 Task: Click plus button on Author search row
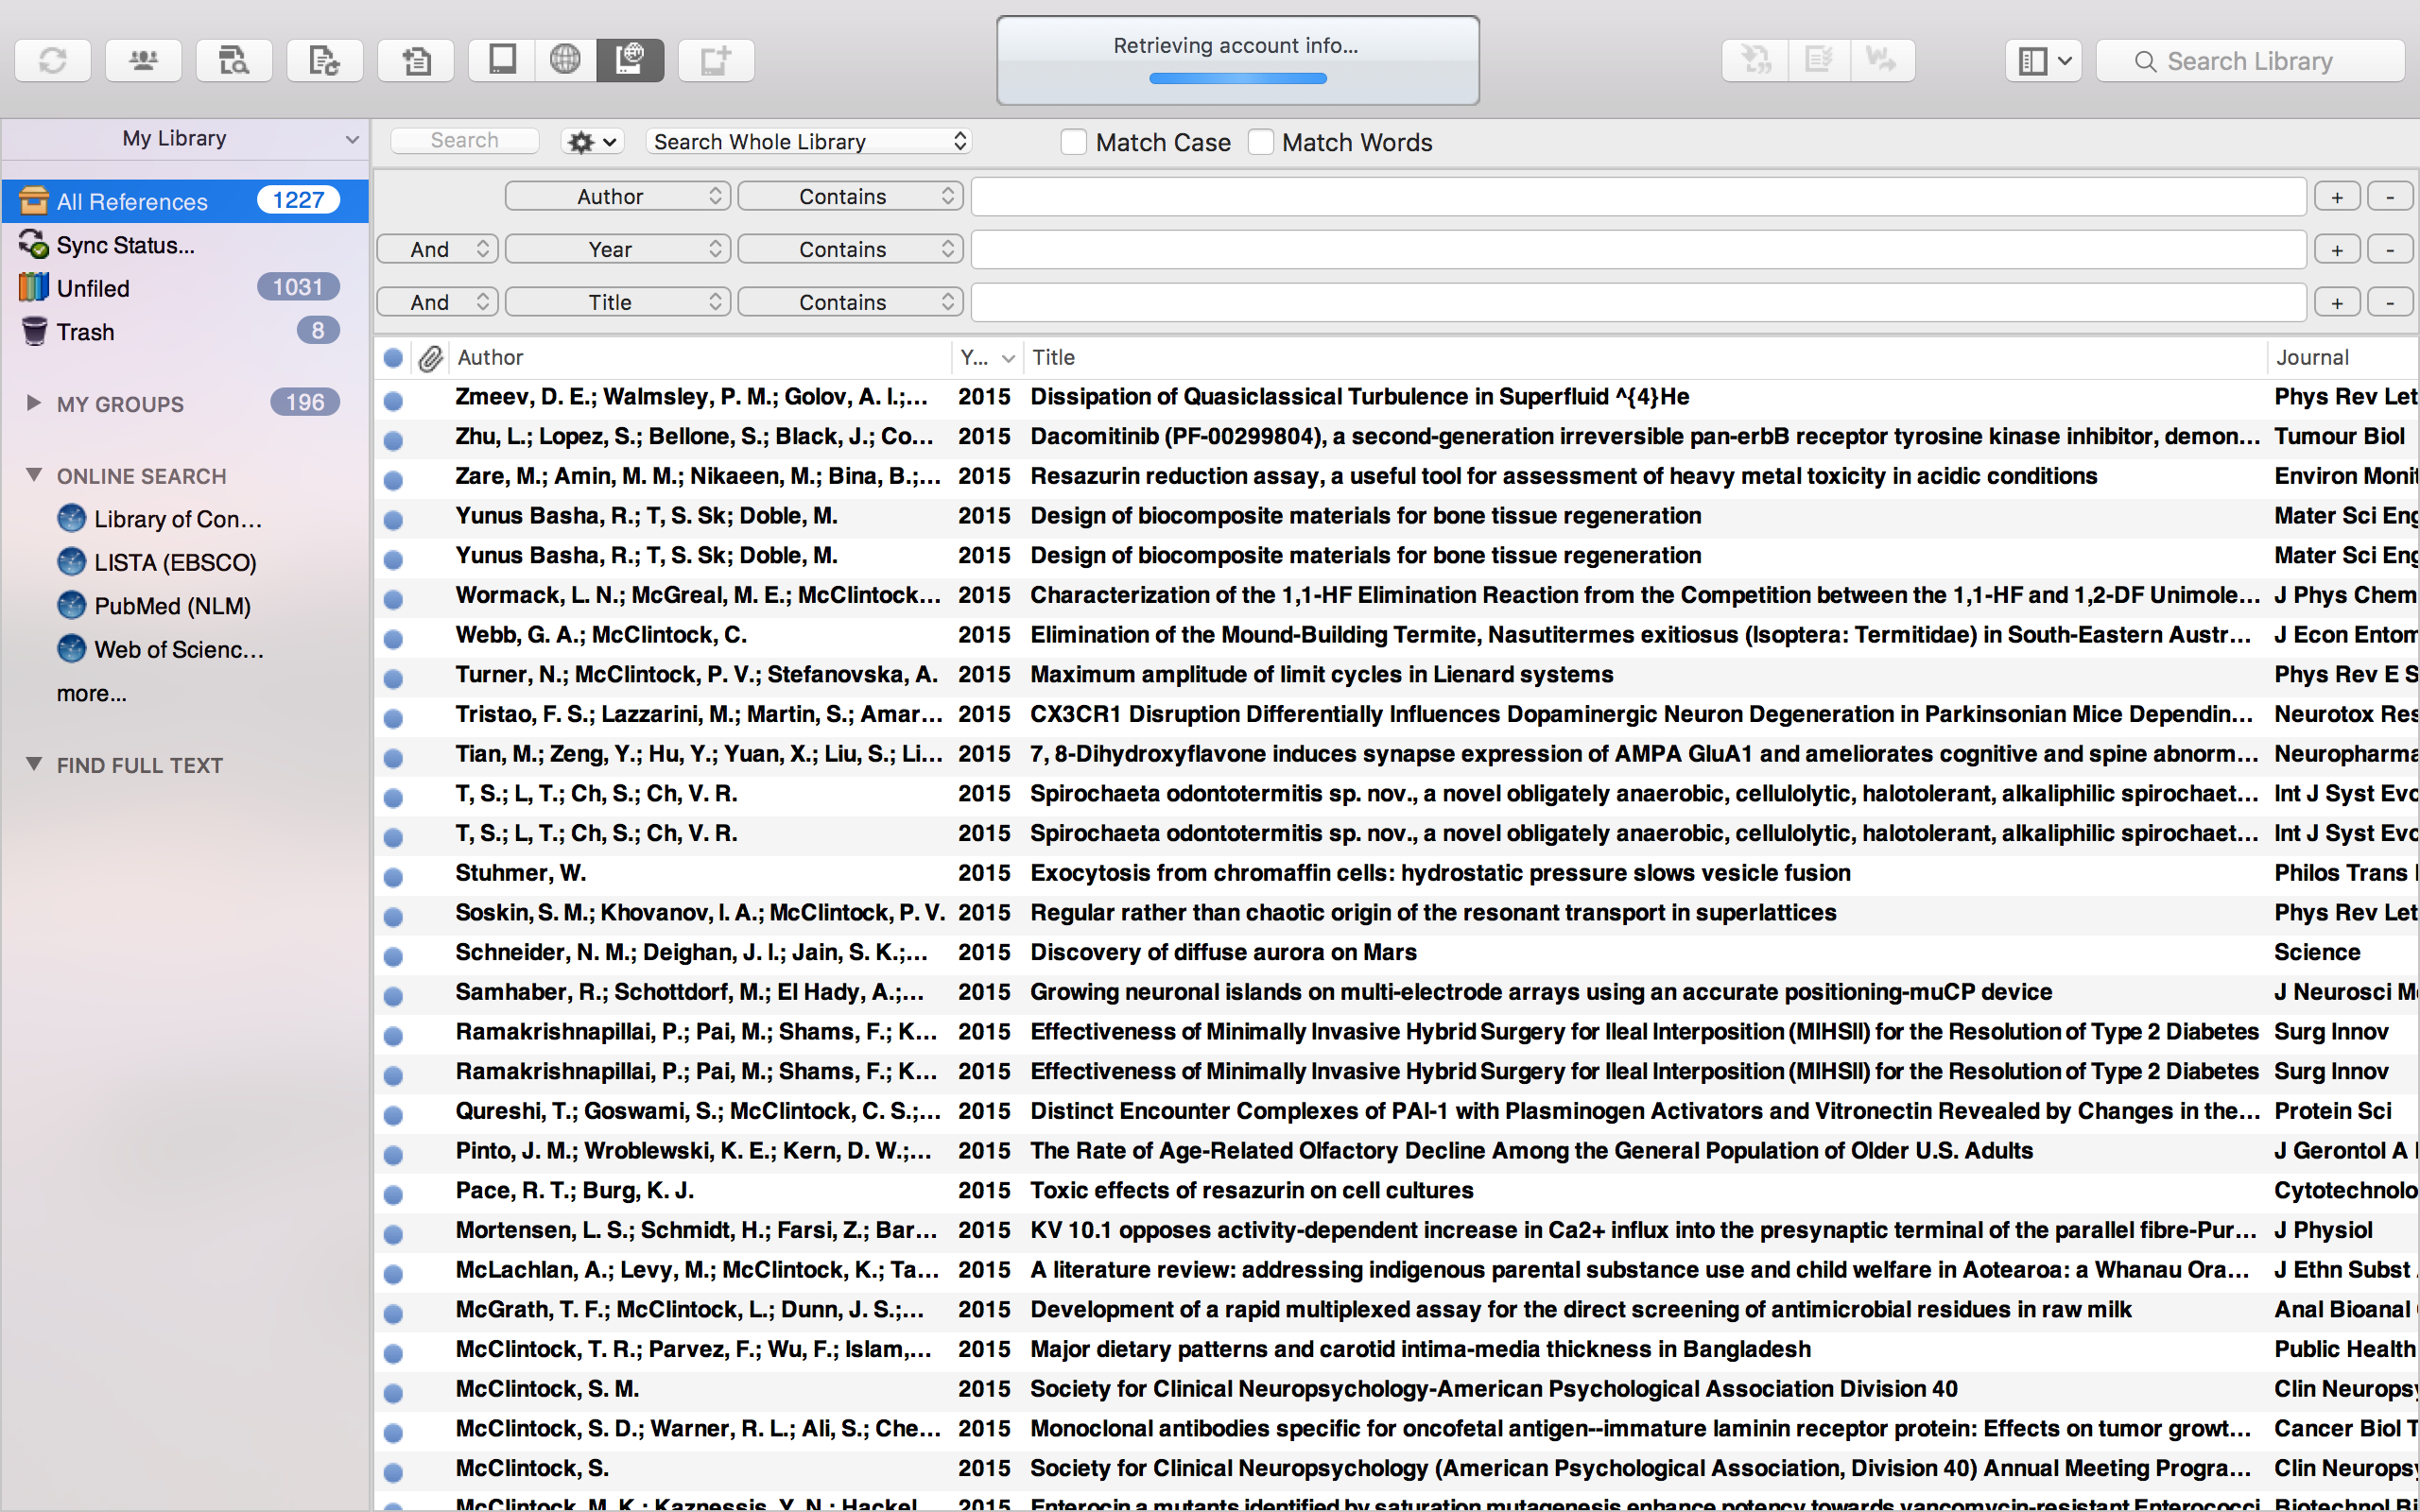(2337, 197)
